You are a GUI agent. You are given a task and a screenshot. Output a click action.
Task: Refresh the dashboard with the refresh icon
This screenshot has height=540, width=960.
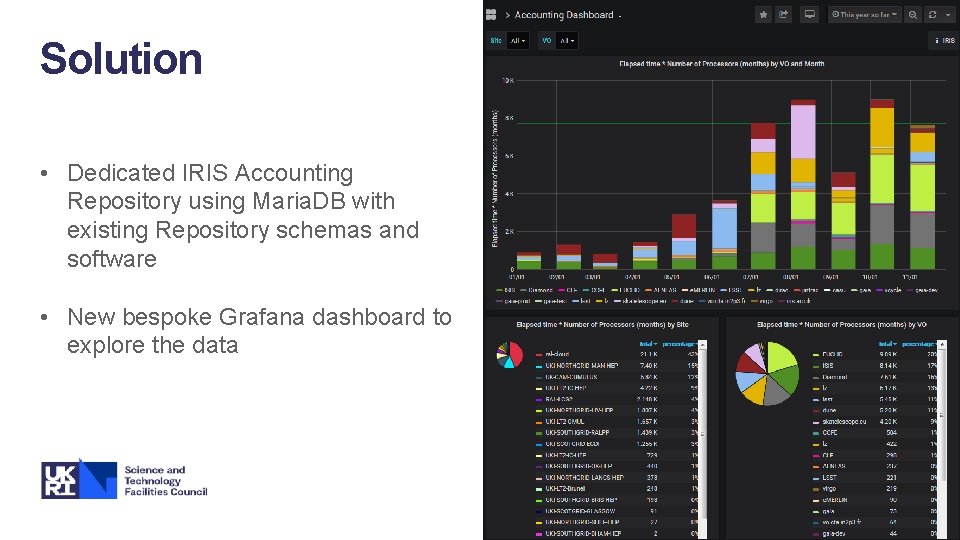point(932,15)
